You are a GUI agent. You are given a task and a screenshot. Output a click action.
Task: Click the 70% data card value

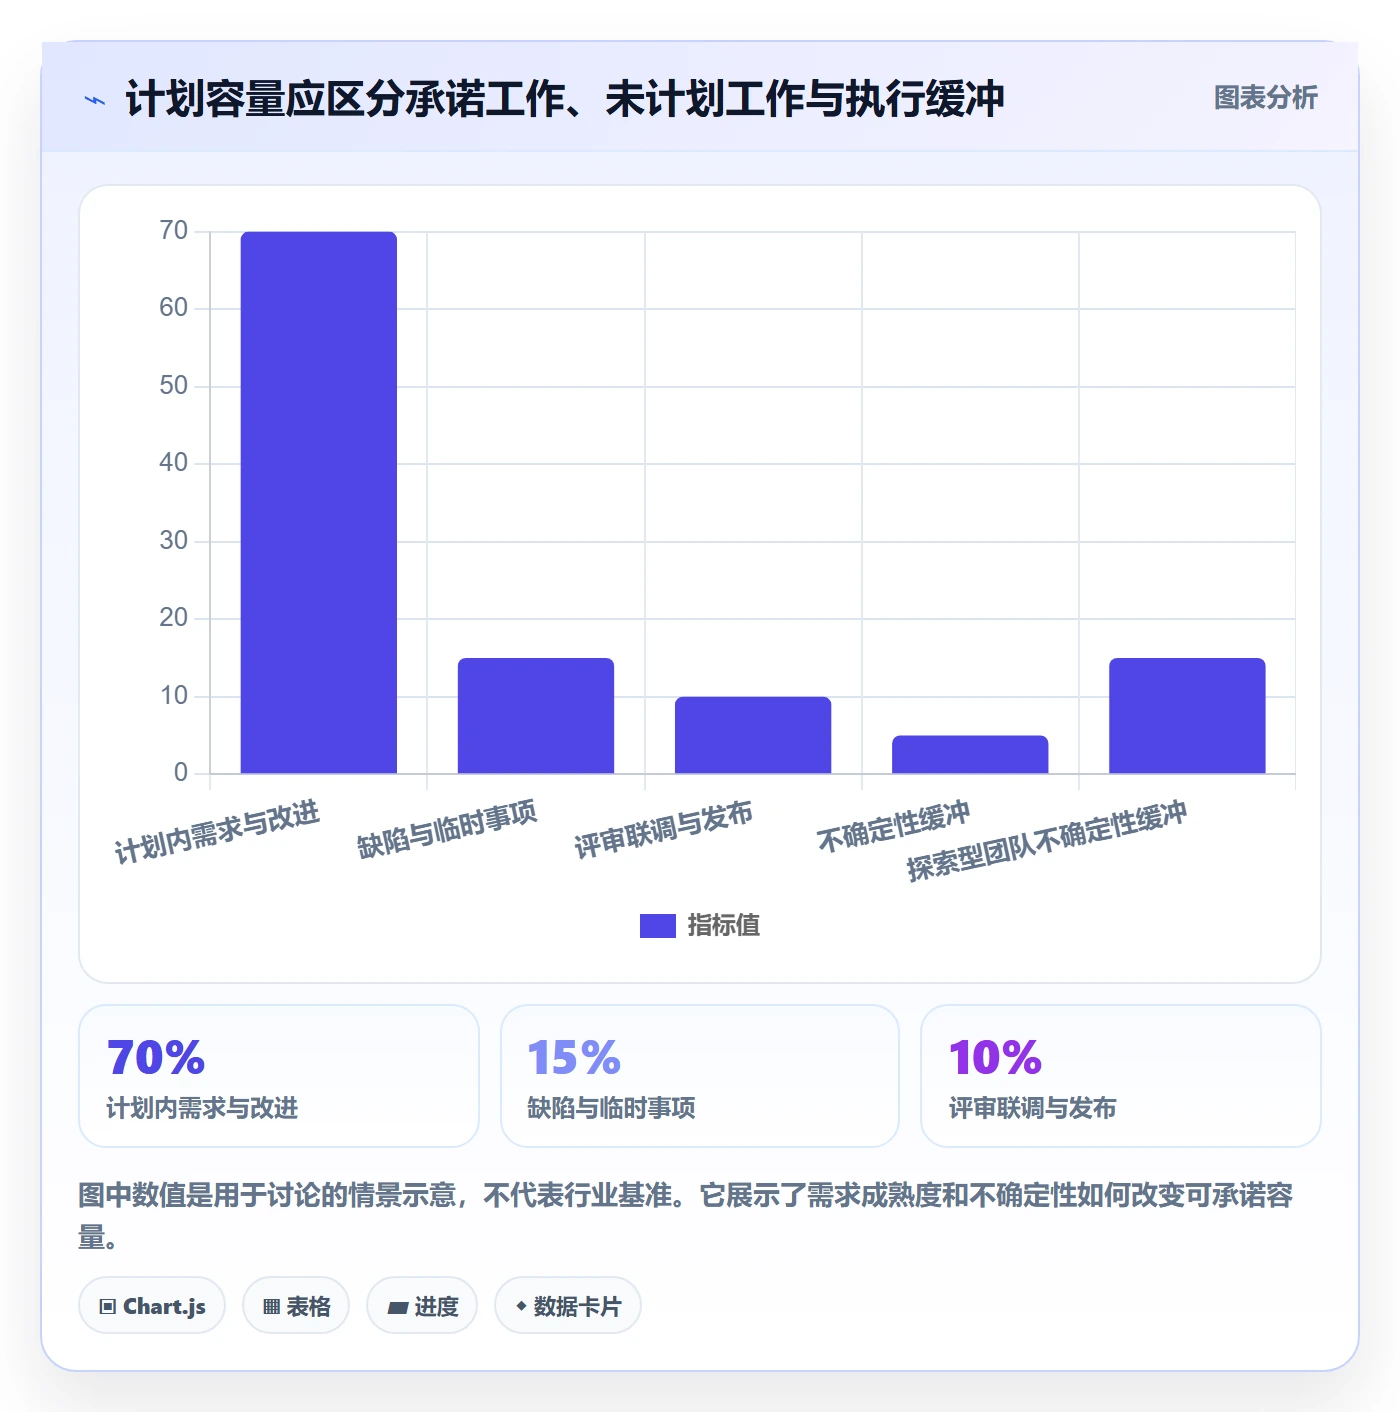coord(156,1058)
